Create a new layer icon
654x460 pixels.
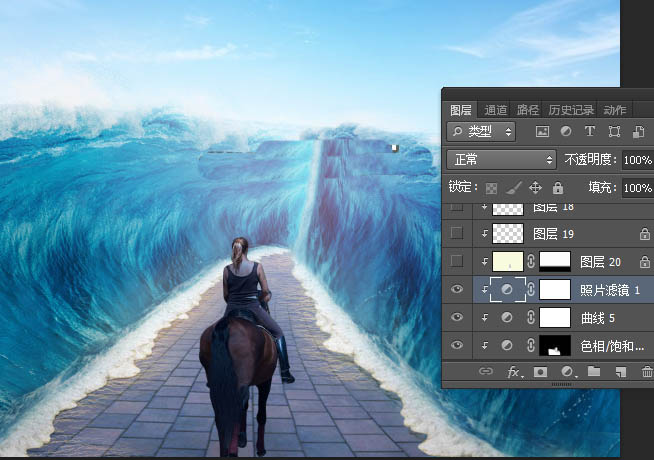tap(621, 372)
